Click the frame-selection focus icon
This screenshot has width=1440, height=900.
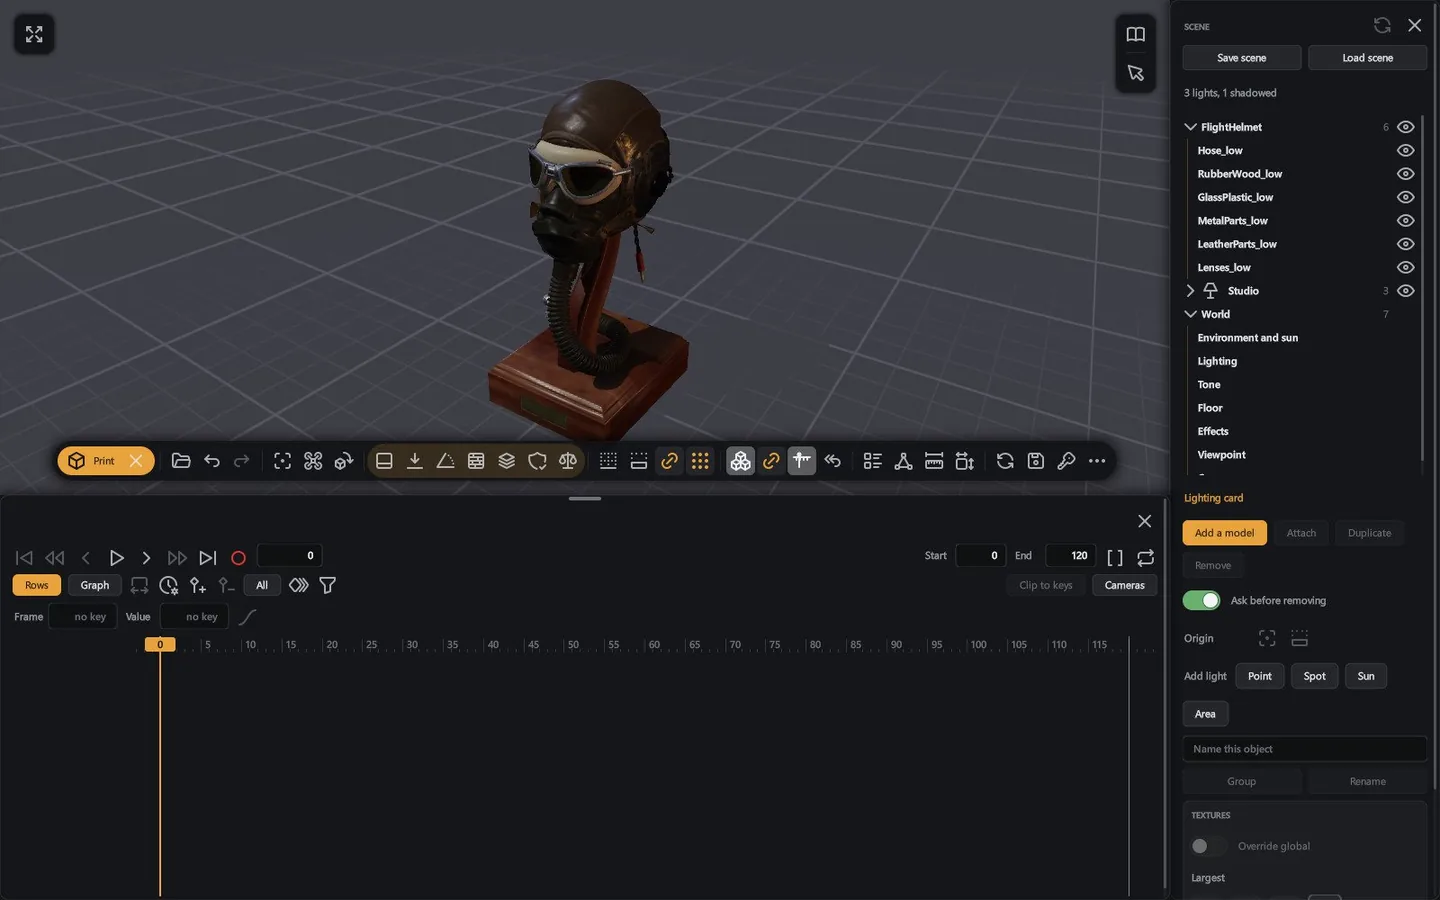coord(283,461)
